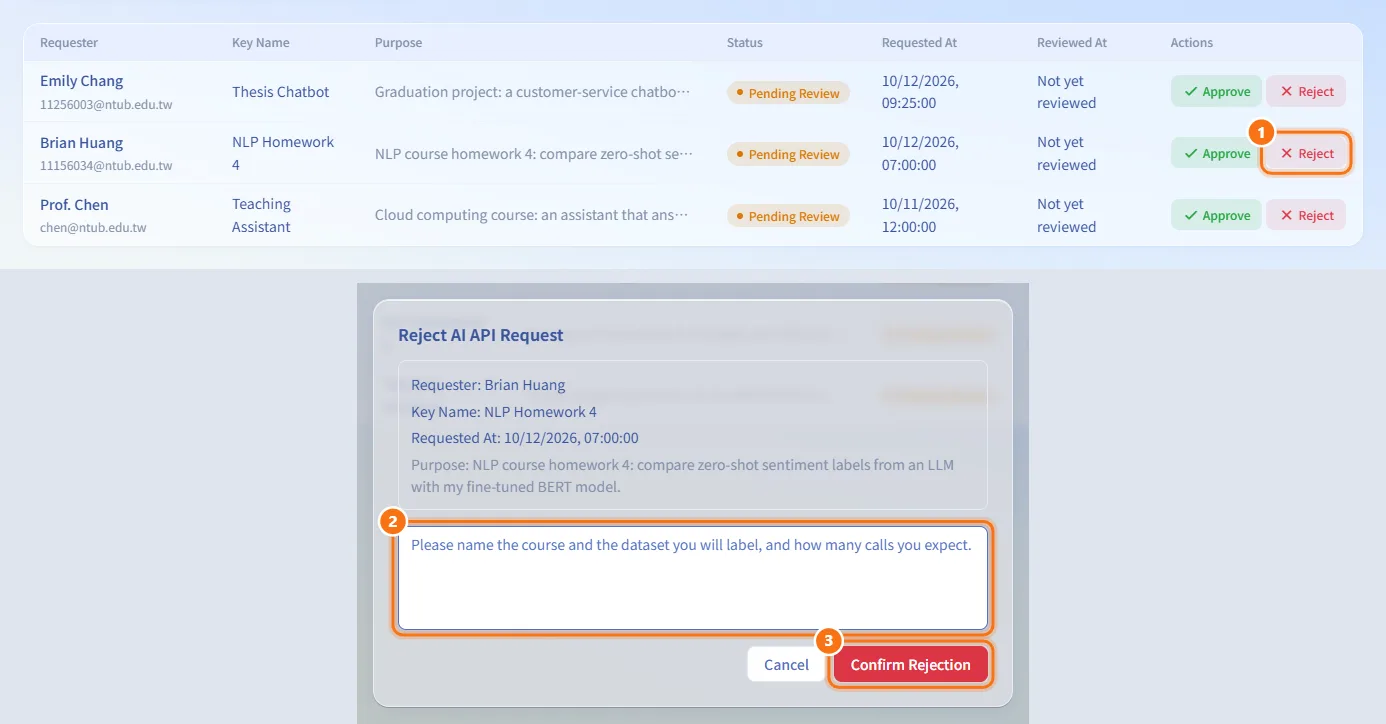The image size is (1386, 724).
Task: Approve Prof. Chen's Teaching Assistant request
Action: (1216, 216)
